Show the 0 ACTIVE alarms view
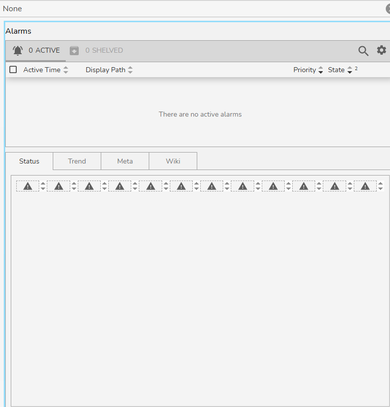The height and width of the screenshot is (407, 390). [x=44, y=50]
